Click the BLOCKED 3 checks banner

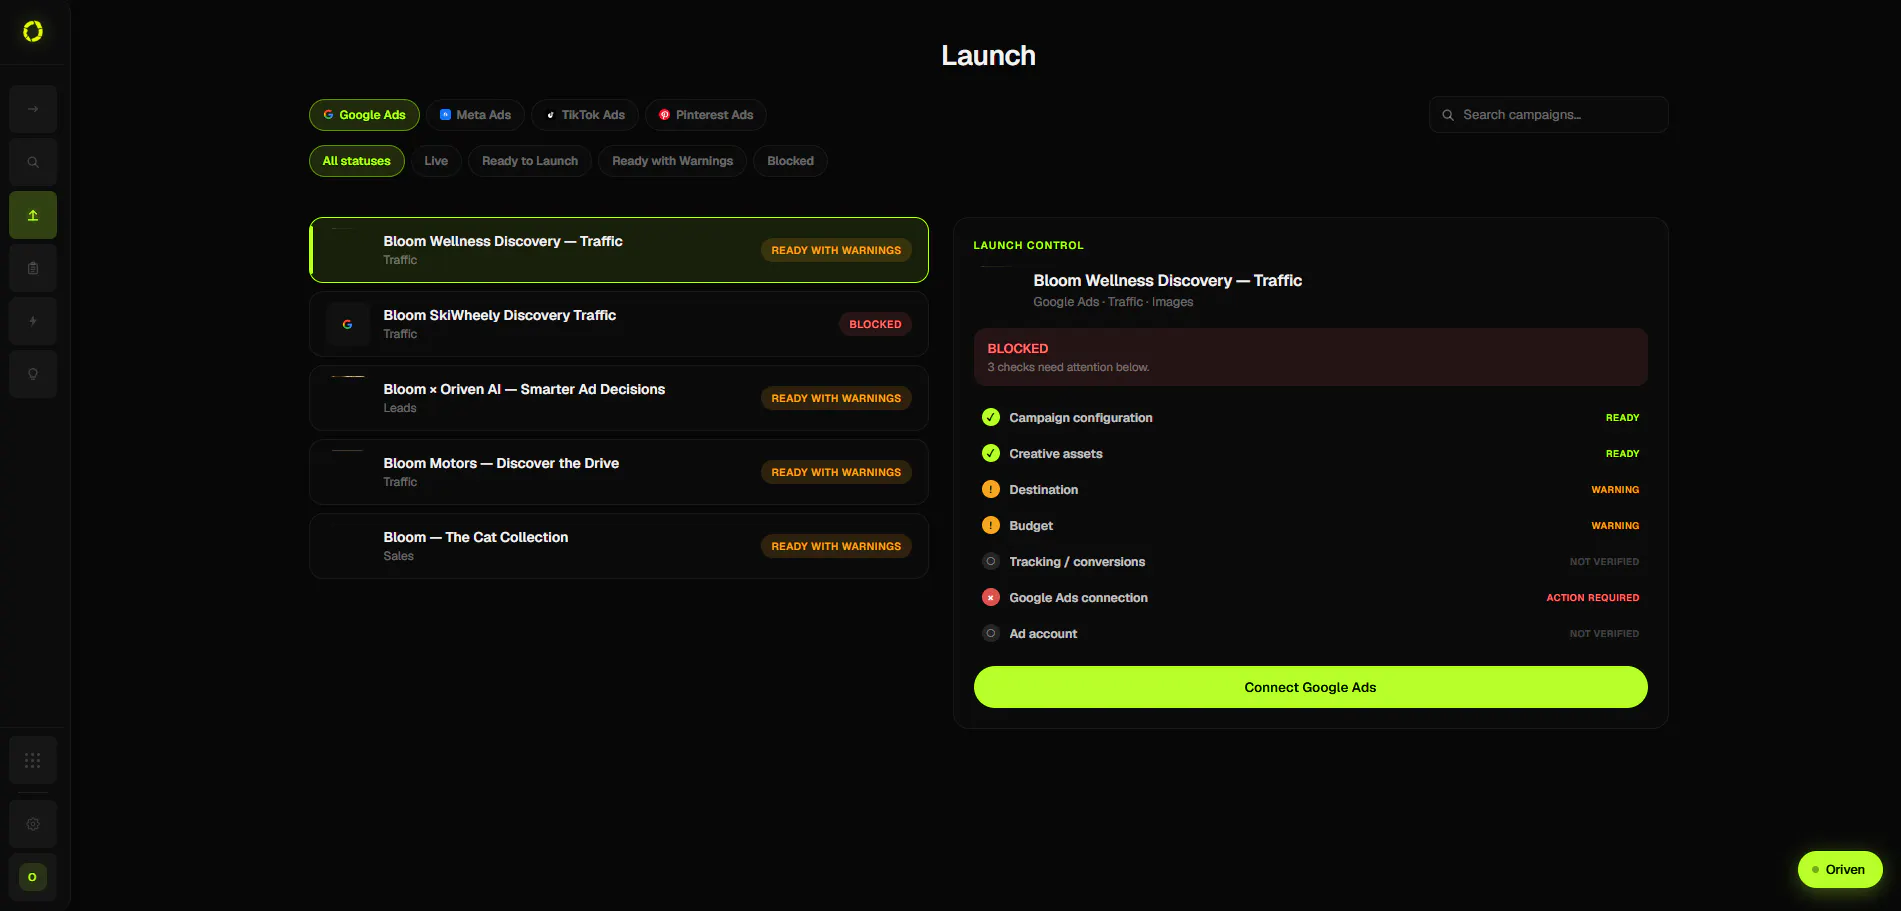coord(1310,357)
